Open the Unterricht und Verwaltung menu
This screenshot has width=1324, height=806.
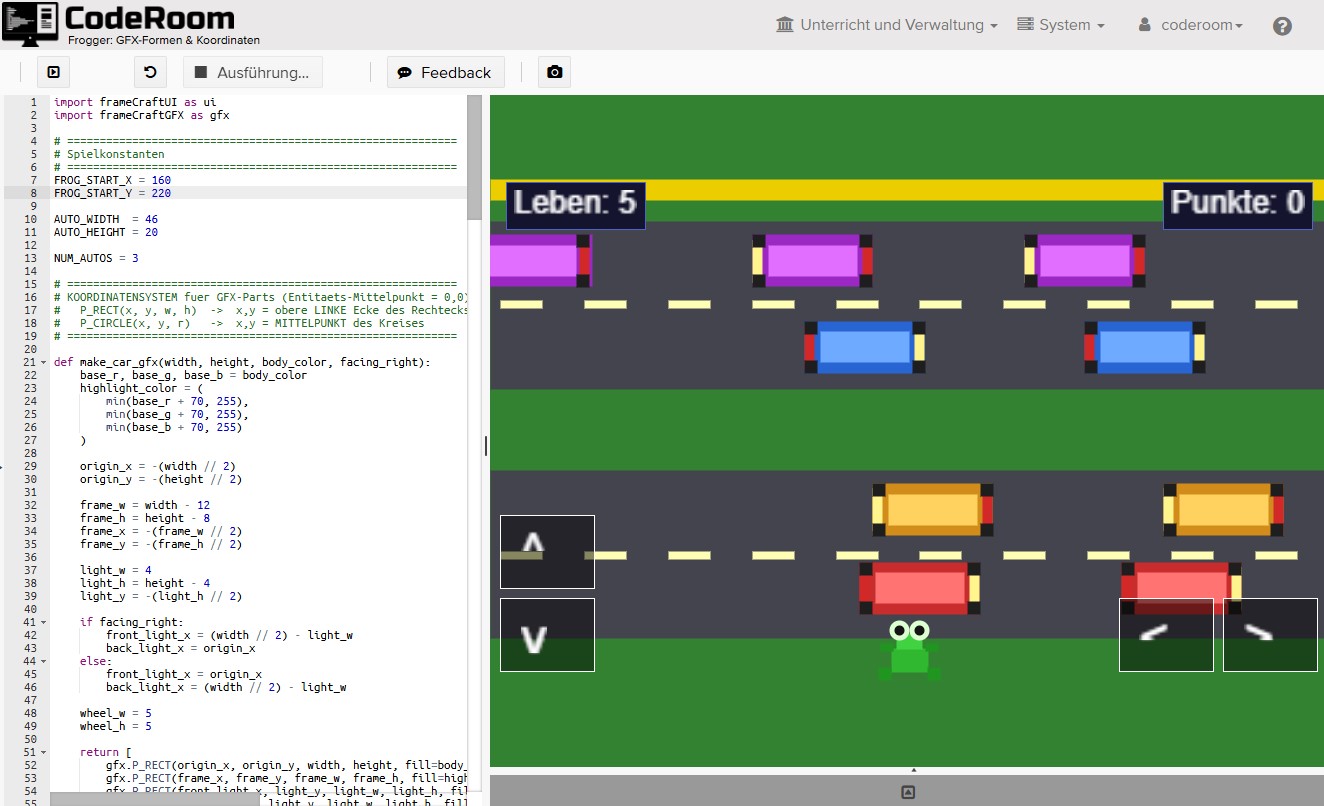pos(886,25)
